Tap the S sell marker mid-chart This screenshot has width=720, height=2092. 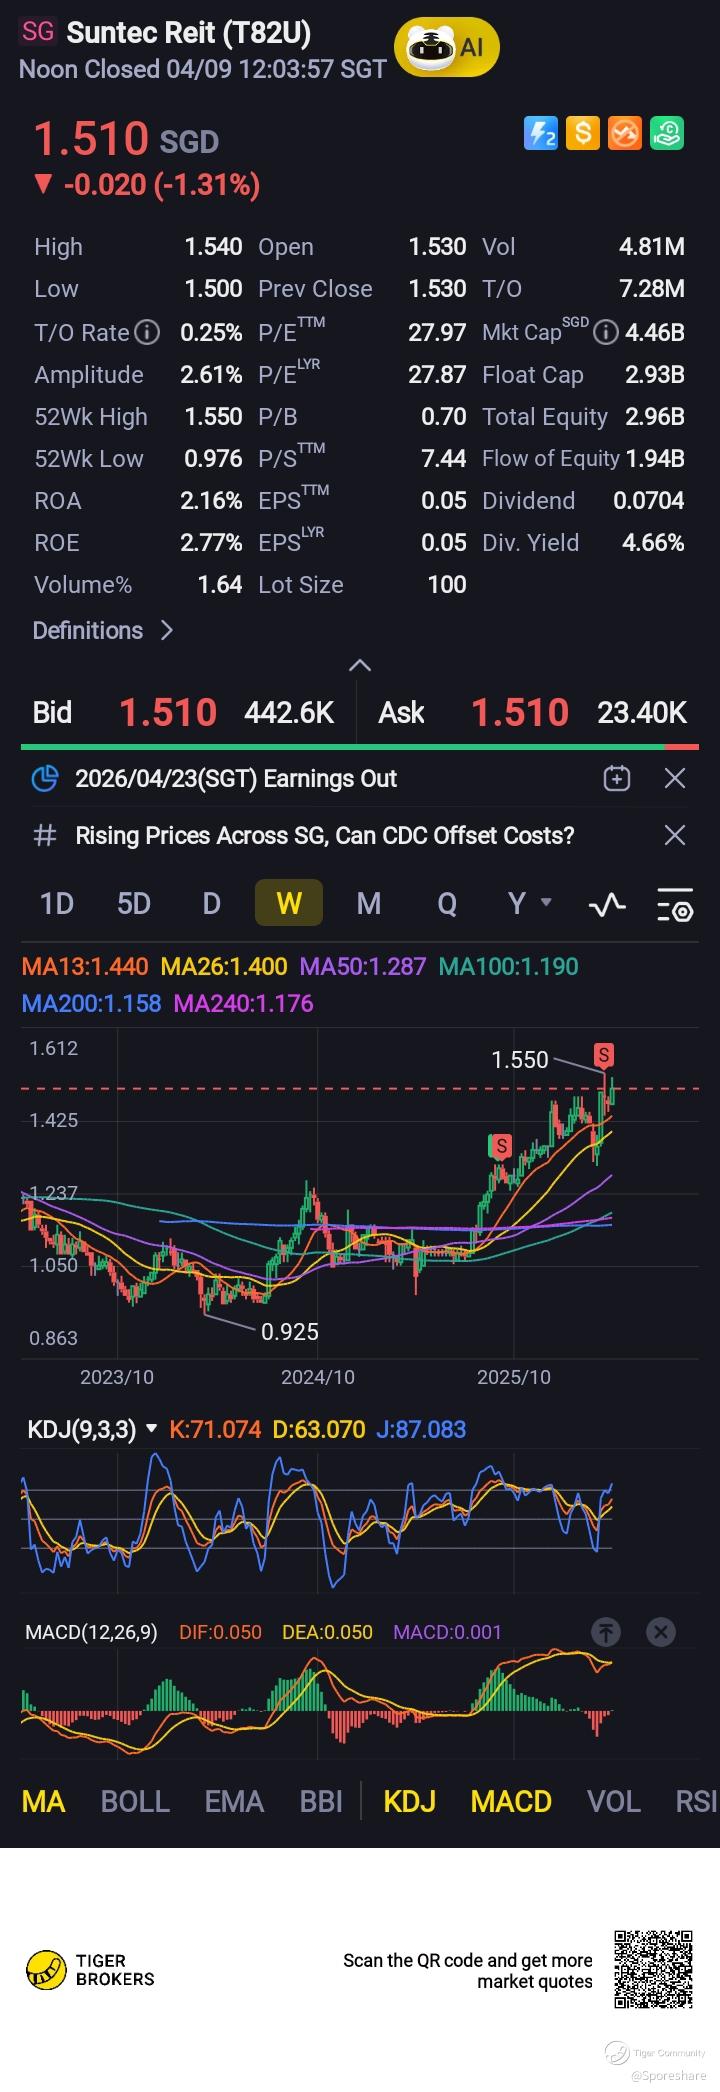[501, 1146]
